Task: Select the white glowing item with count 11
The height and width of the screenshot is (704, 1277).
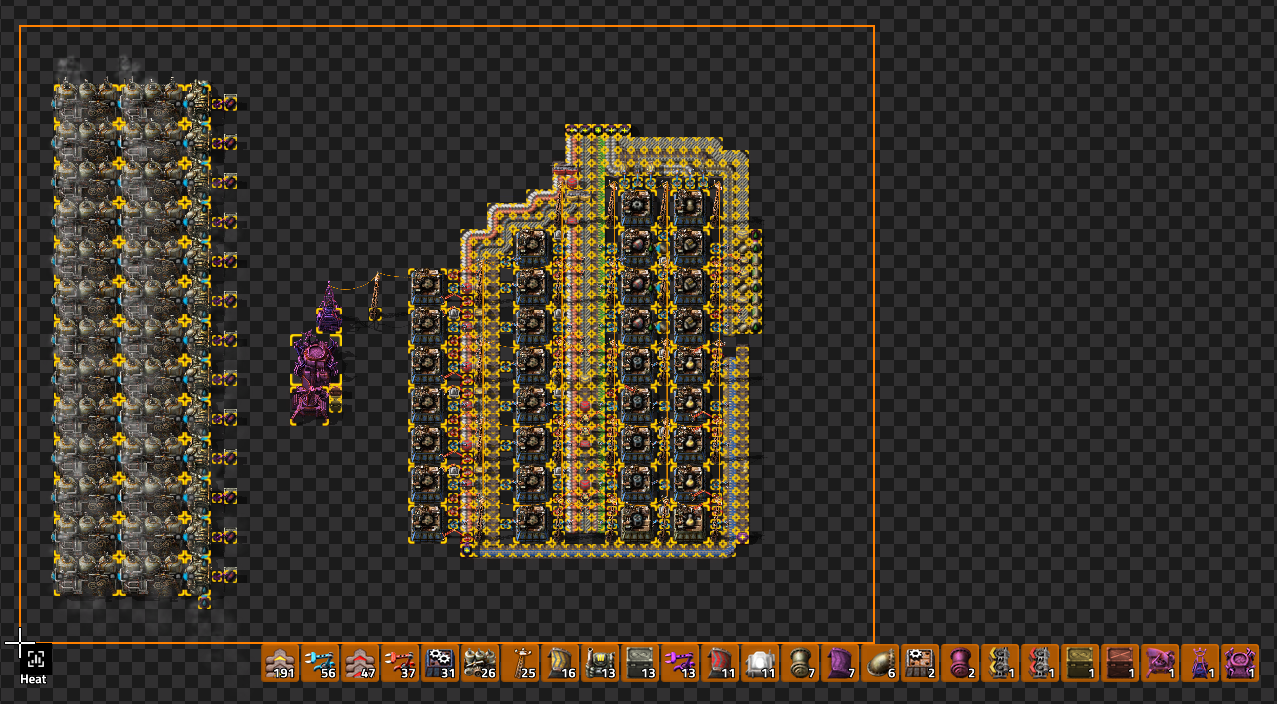Action: [x=760, y=663]
